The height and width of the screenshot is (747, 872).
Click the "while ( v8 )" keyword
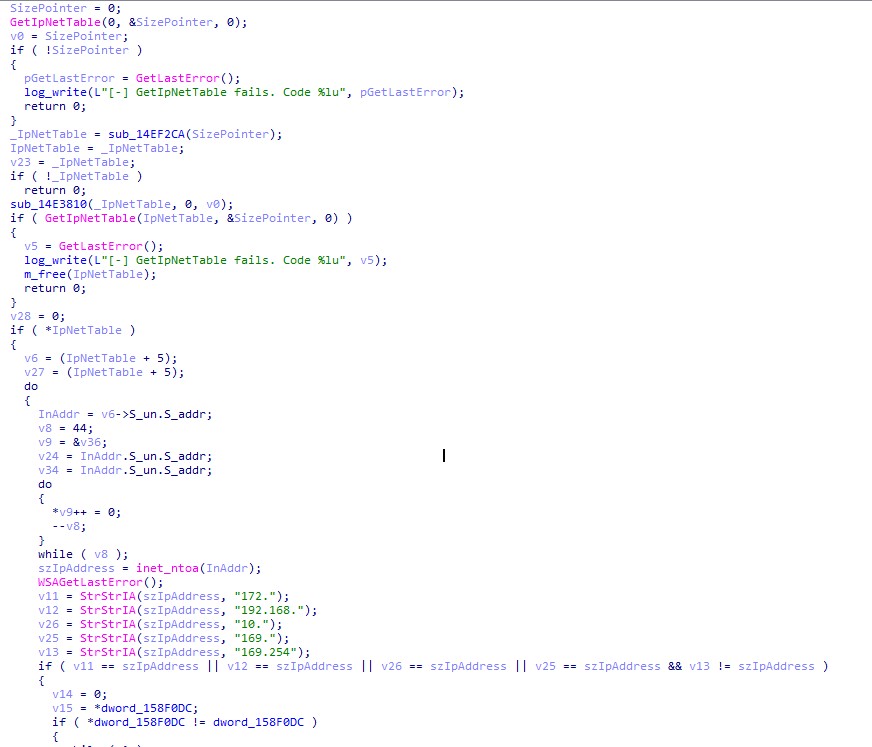(x=55, y=554)
